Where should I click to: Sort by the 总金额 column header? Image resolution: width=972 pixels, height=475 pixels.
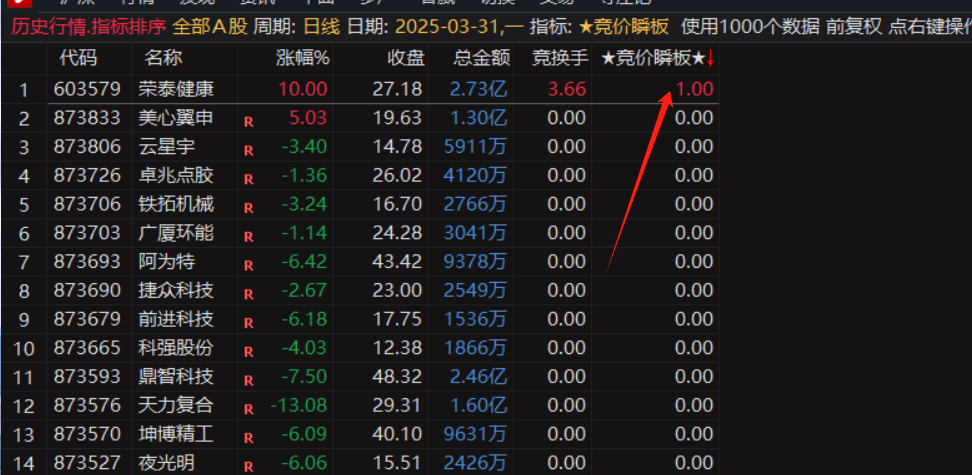click(482, 59)
